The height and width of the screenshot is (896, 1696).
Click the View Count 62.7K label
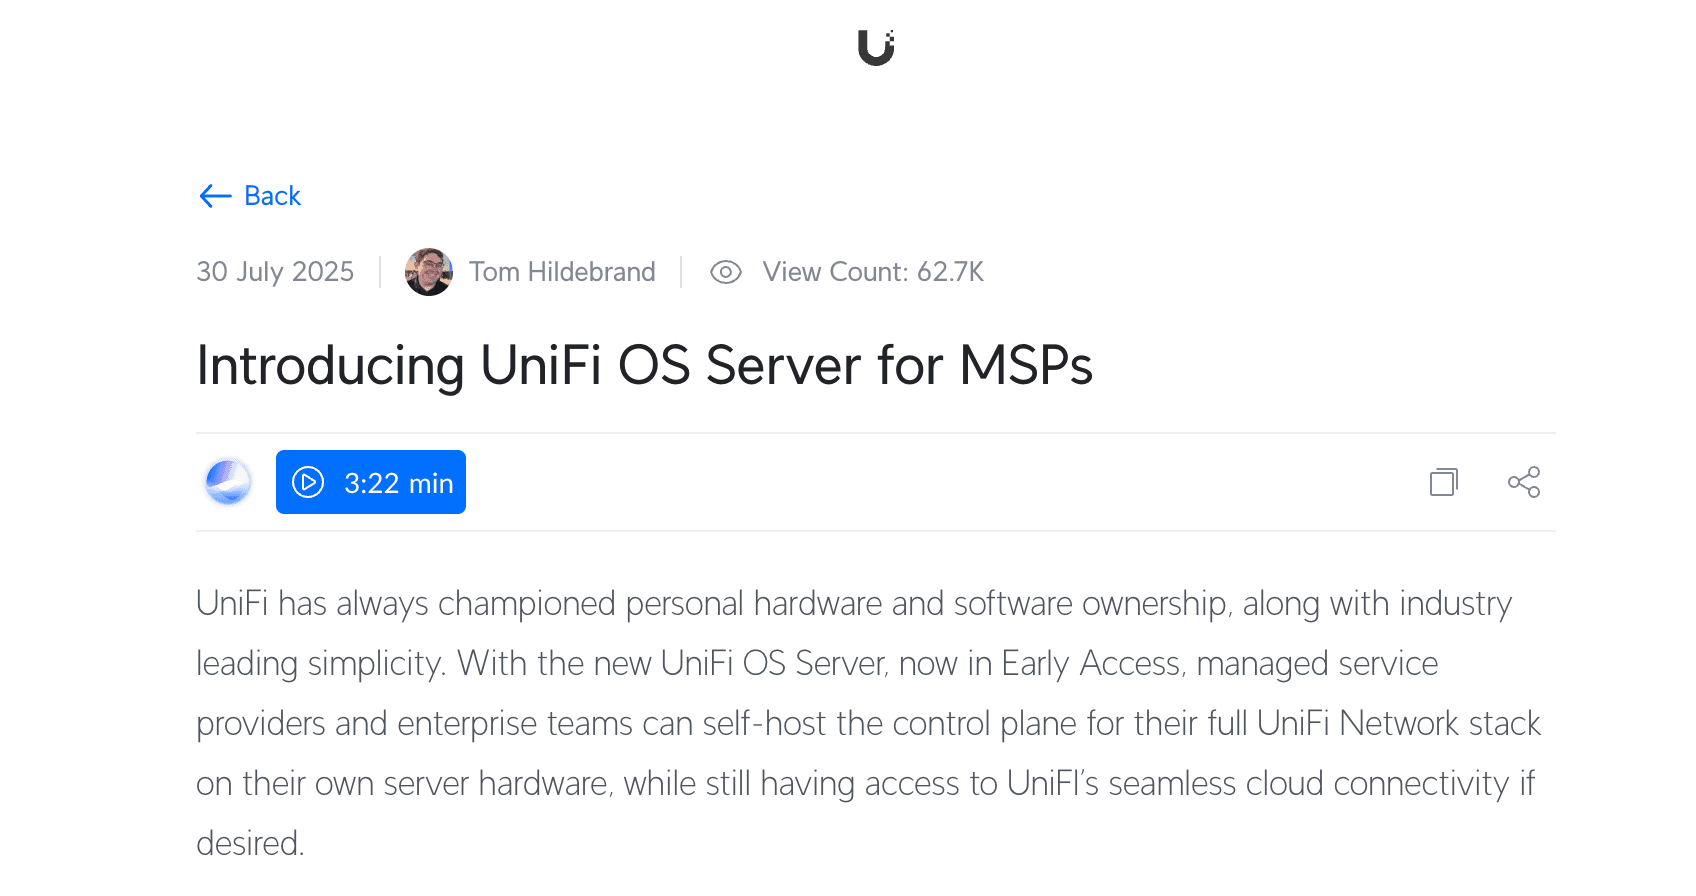(873, 272)
